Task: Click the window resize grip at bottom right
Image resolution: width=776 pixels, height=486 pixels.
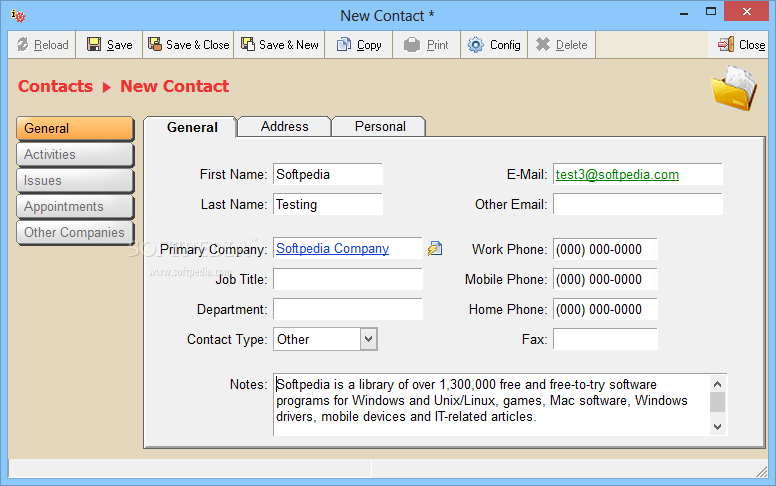Action: pos(761,472)
